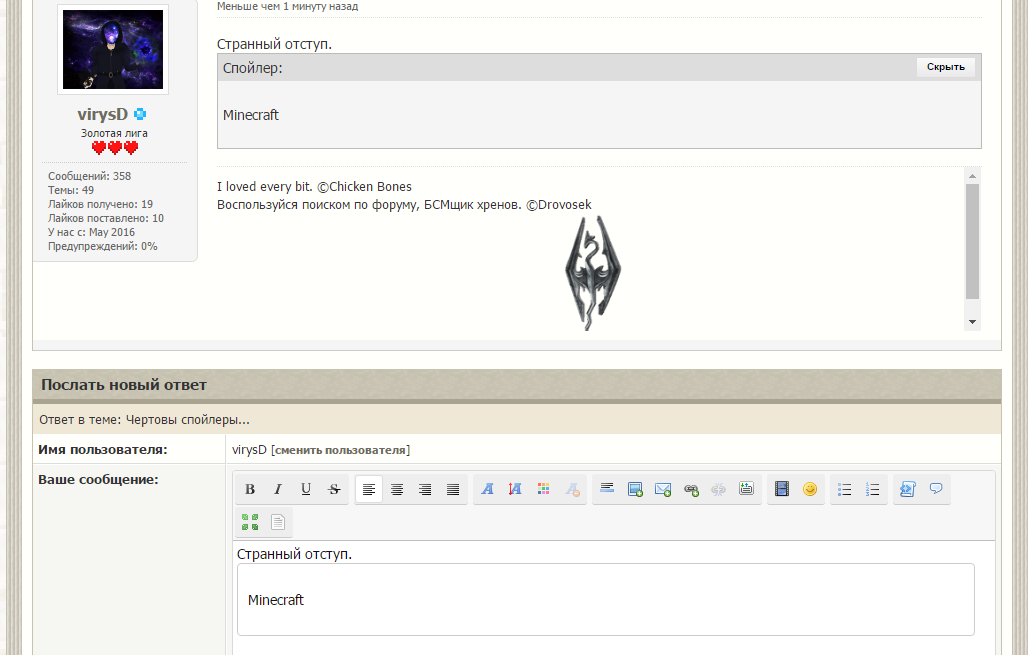Click the insert email icon

click(x=663, y=489)
